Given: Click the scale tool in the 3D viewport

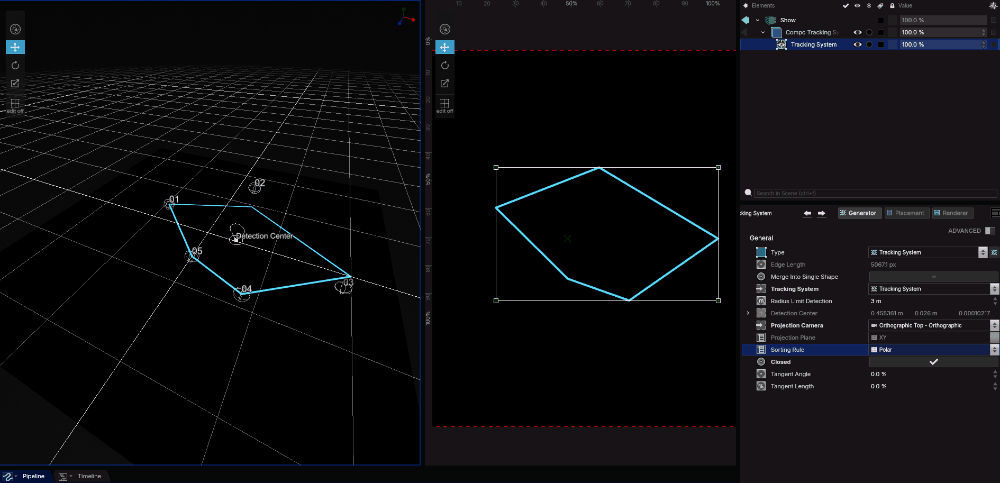Looking at the screenshot, I should coord(15,83).
